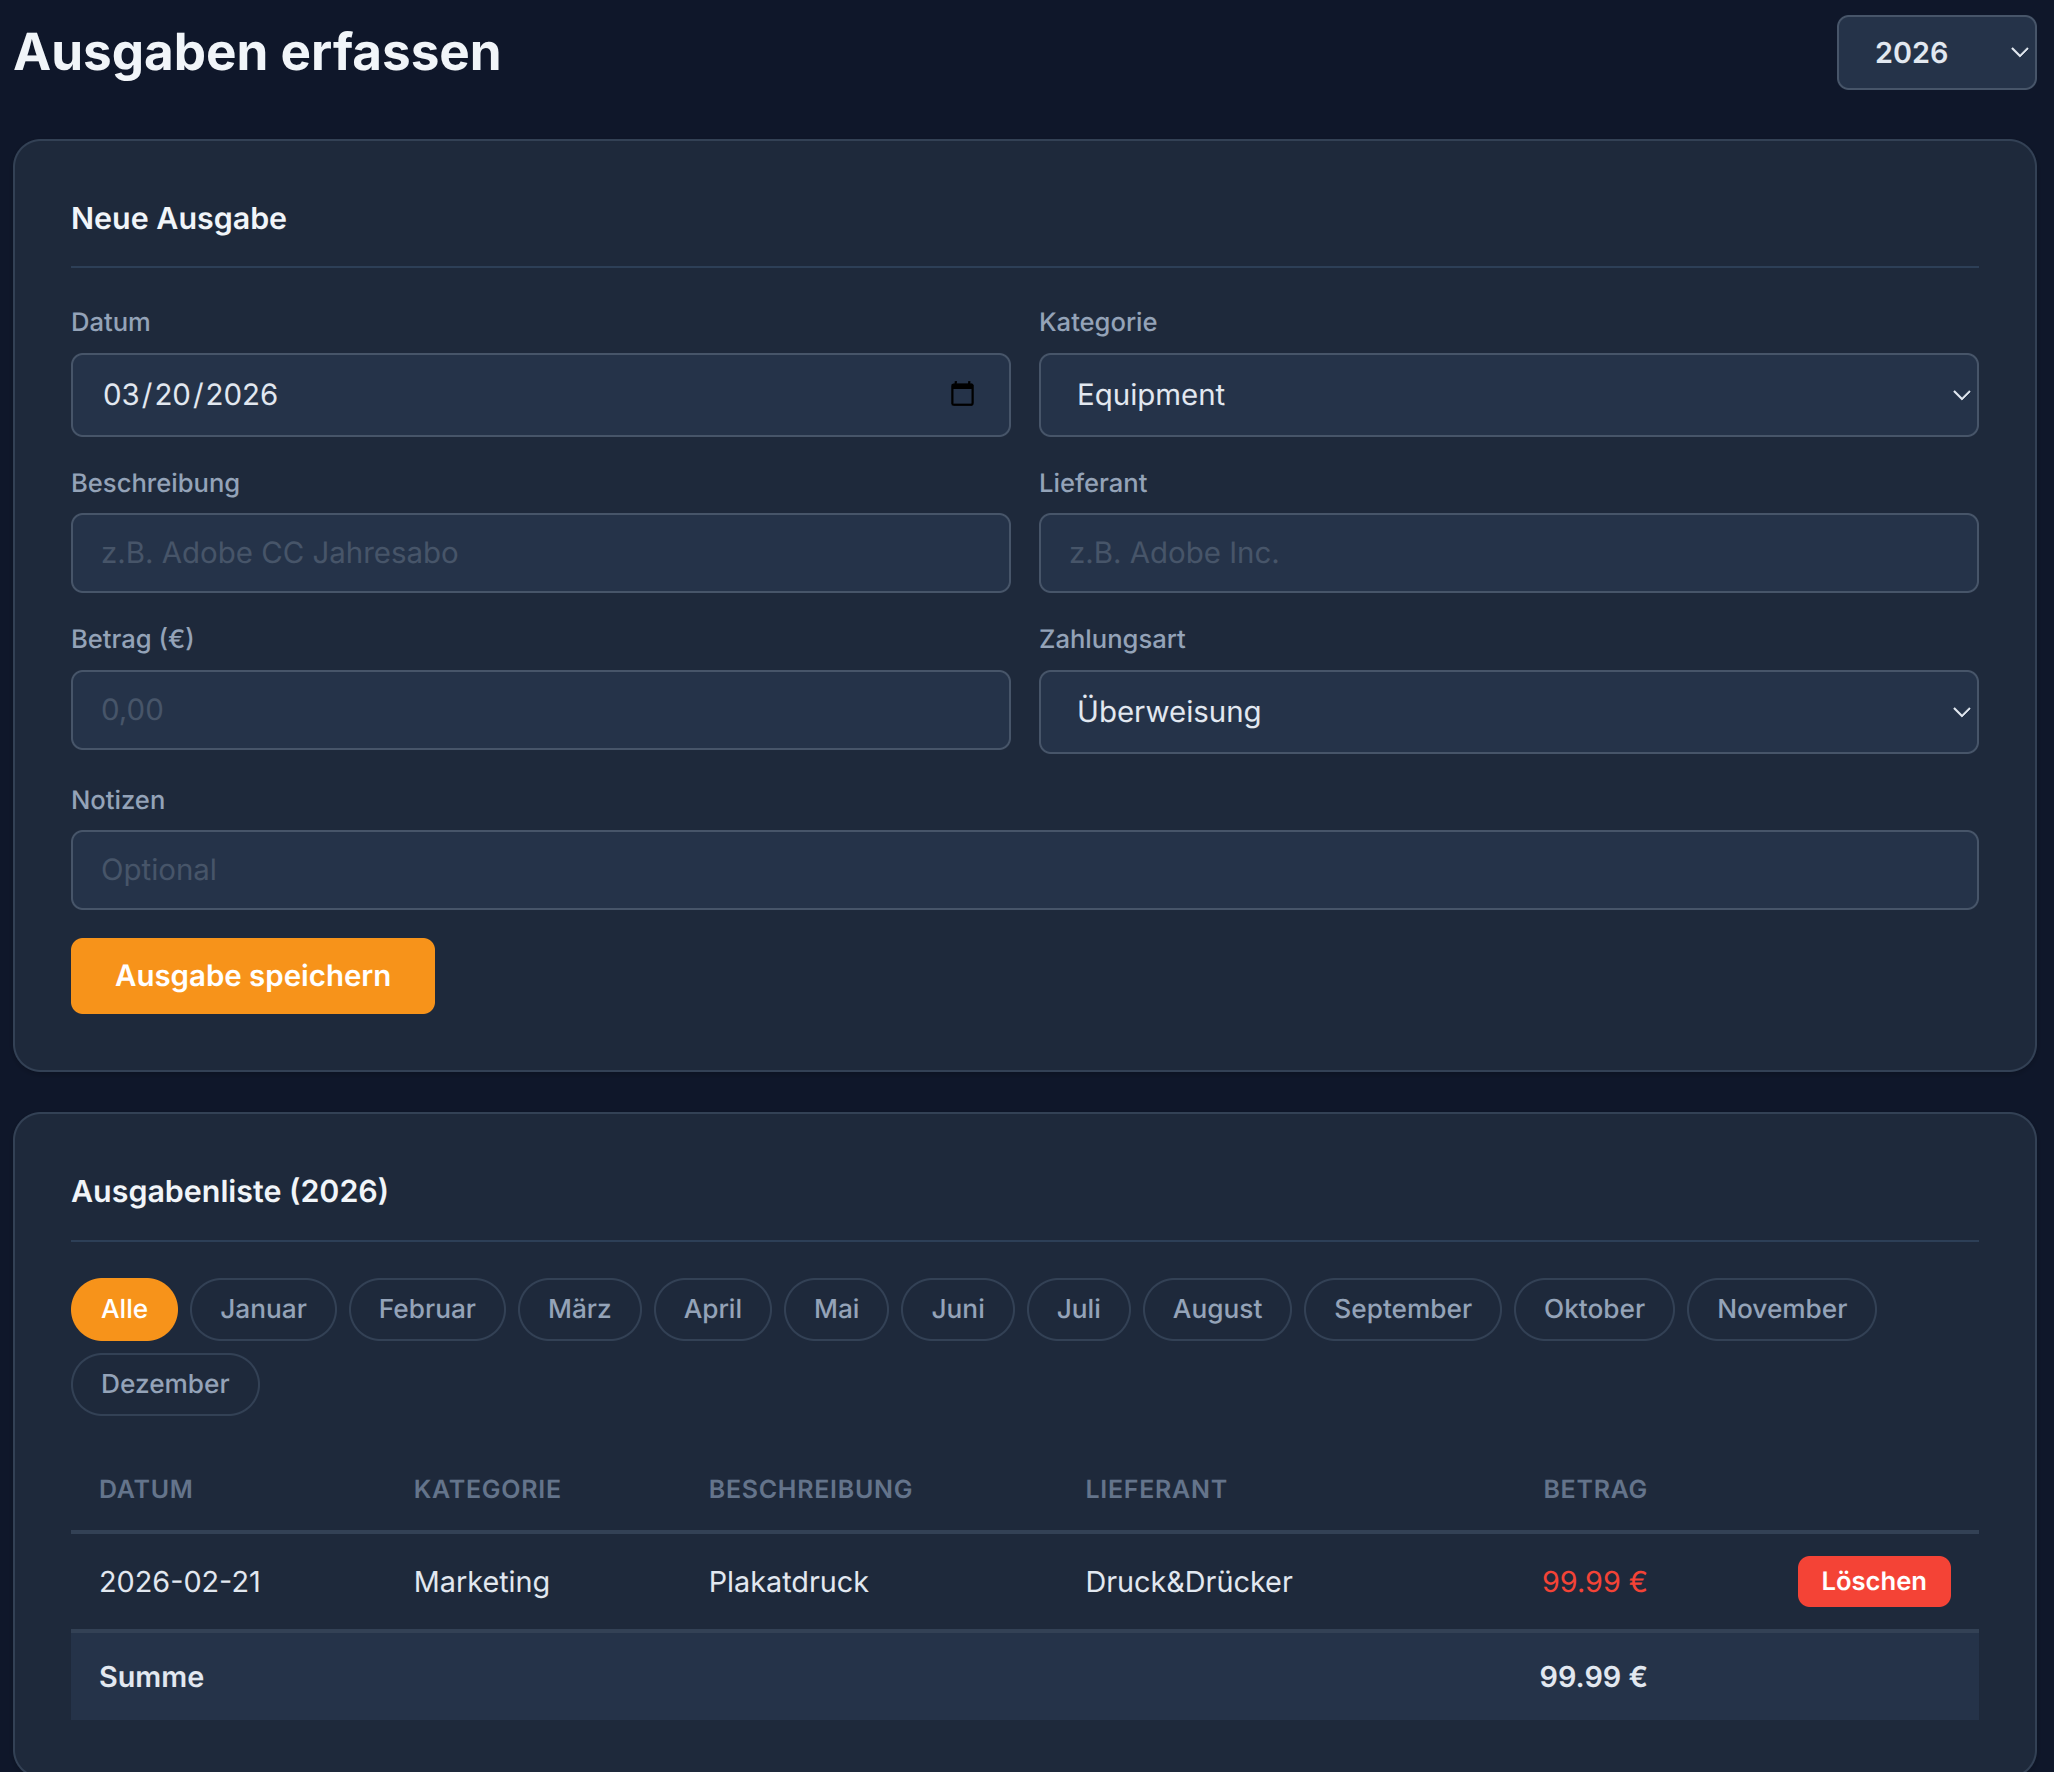Select the Dezember filter pill
The width and height of the screenshot is (2054, 1772).
coord(165,1384)
